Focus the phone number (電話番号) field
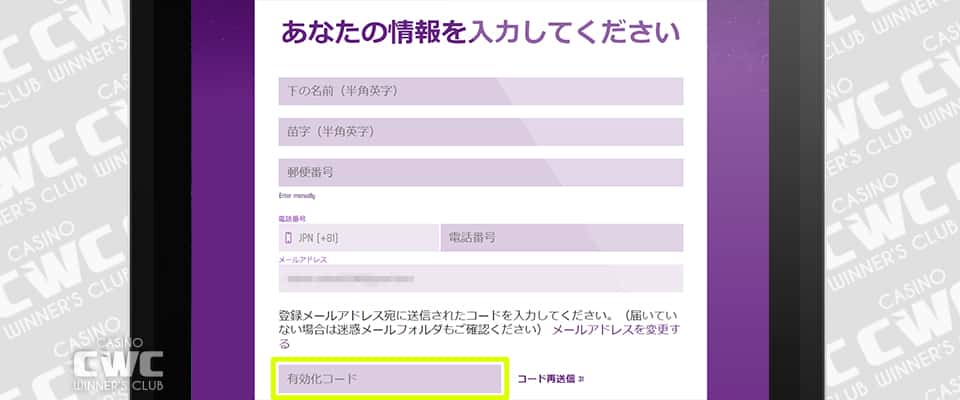The height and width of the screenshot is (400, 960). point(562,238)
